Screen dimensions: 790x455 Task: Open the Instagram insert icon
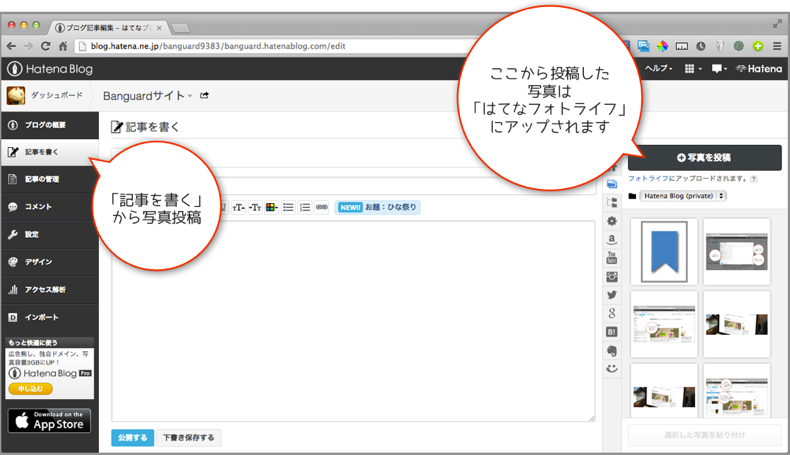(x=612, y=277)
